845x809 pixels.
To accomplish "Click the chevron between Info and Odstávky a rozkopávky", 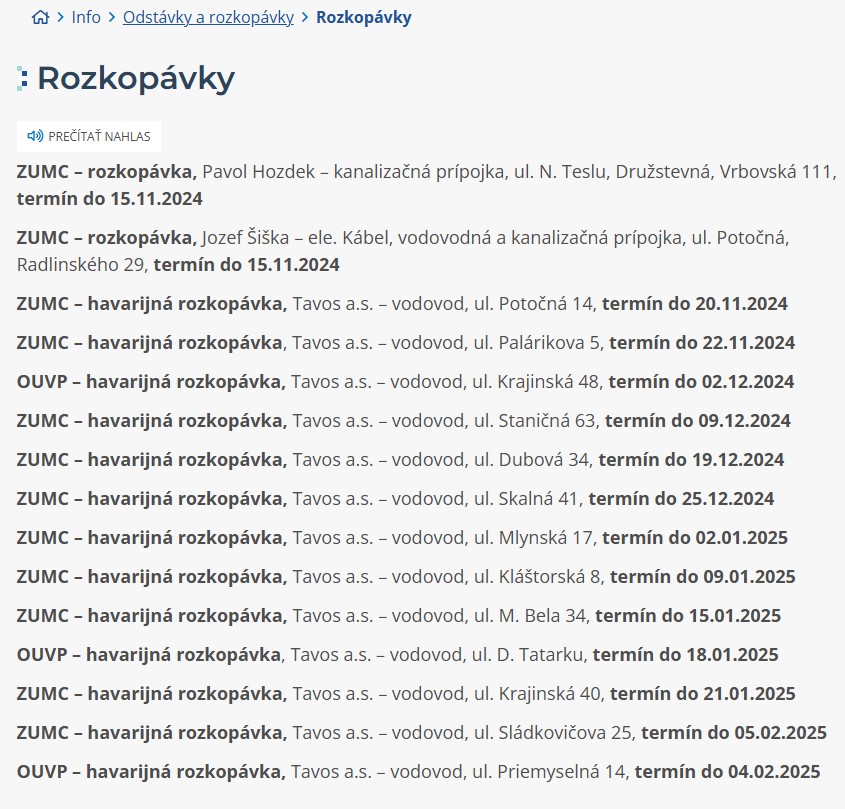I will tap(112, 17).
